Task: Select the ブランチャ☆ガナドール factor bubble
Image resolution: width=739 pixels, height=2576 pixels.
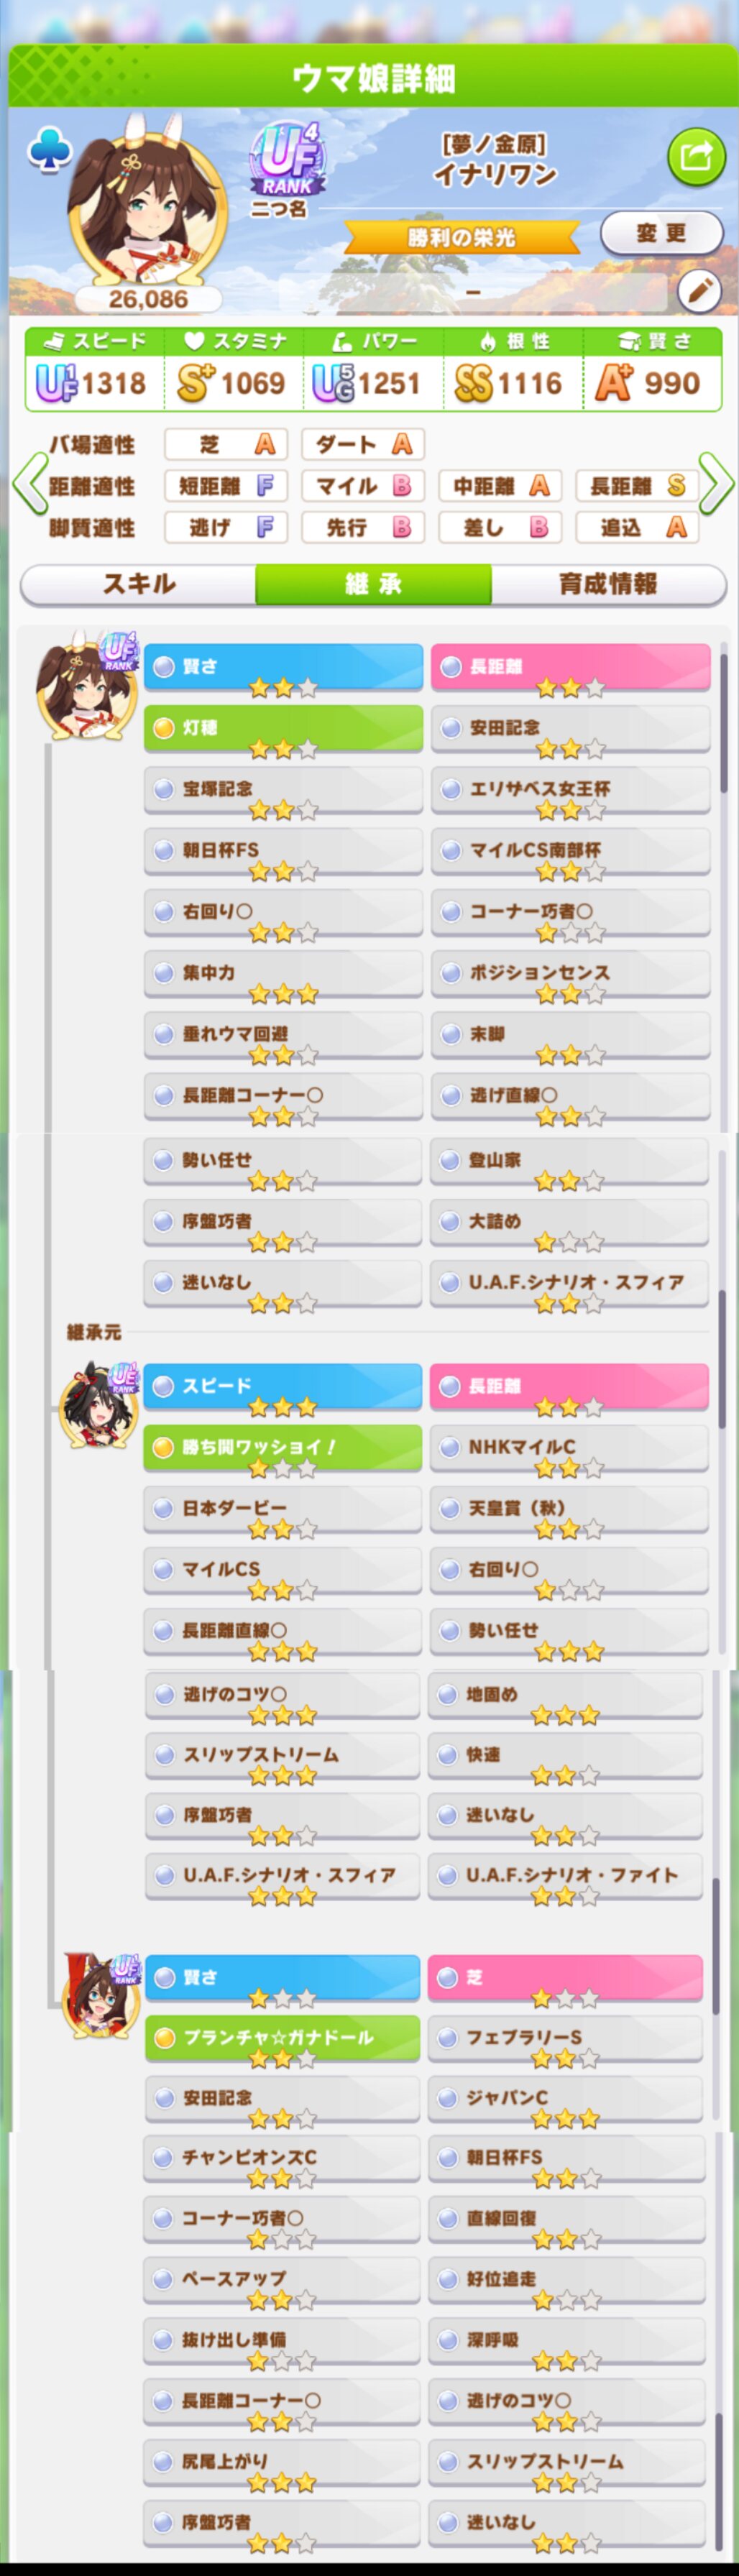Action: pos(283,2037)
